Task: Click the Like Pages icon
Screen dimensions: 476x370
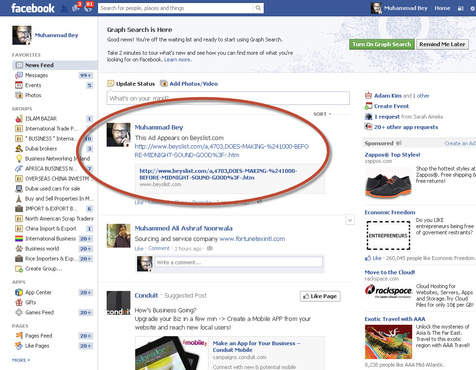Action: click(x=19, y=346)
